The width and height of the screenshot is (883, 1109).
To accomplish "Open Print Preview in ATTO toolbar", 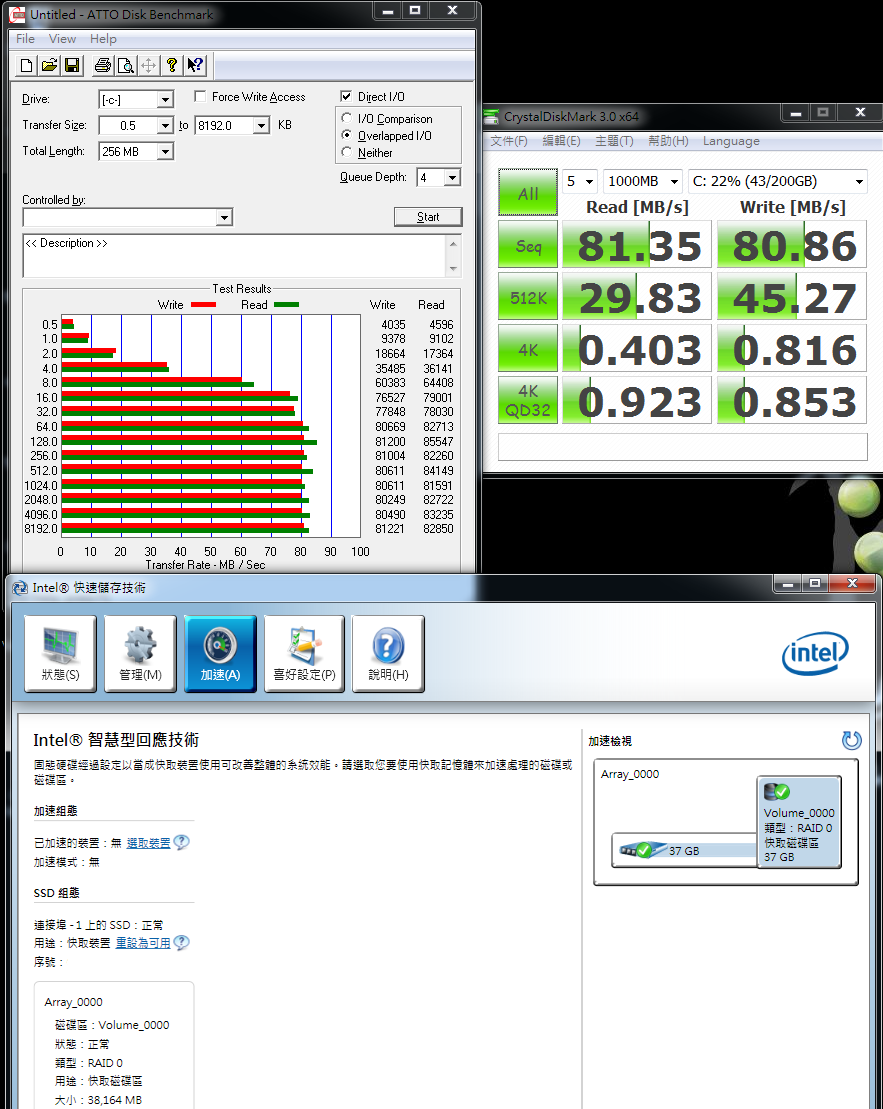I will pyautogui.click(x=125, y=66).
